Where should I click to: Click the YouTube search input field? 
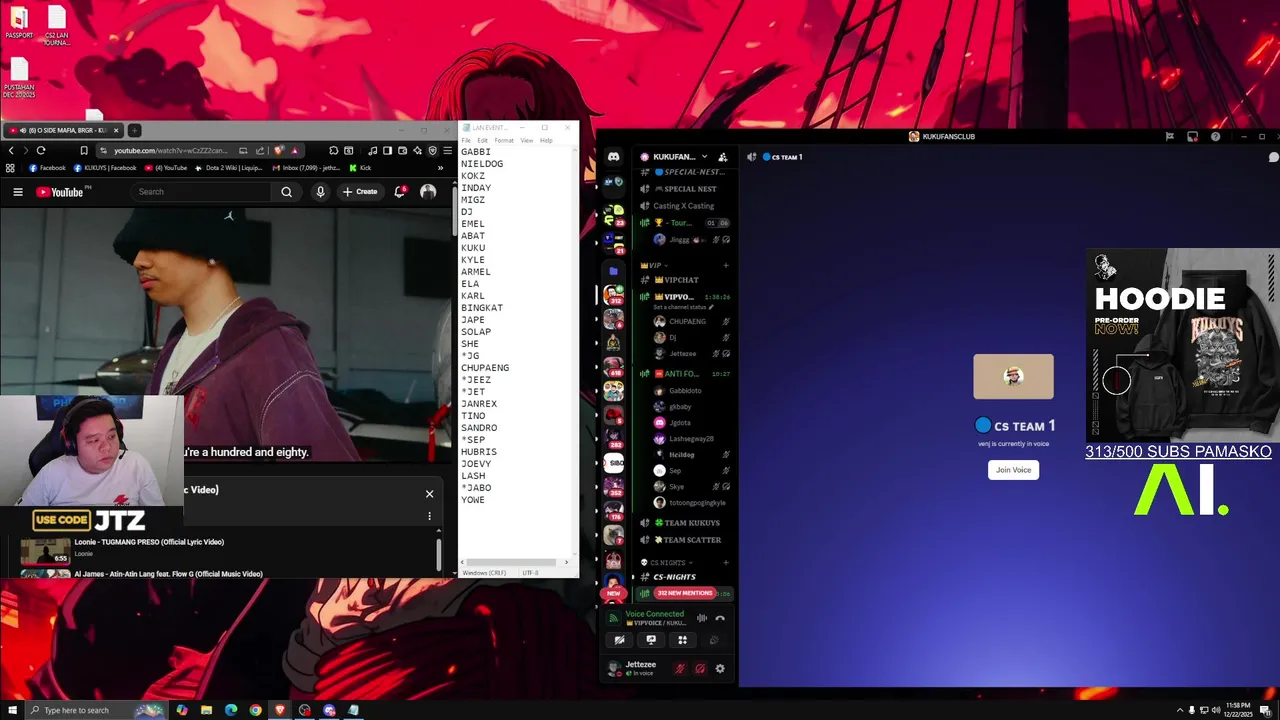coord(202,192)
